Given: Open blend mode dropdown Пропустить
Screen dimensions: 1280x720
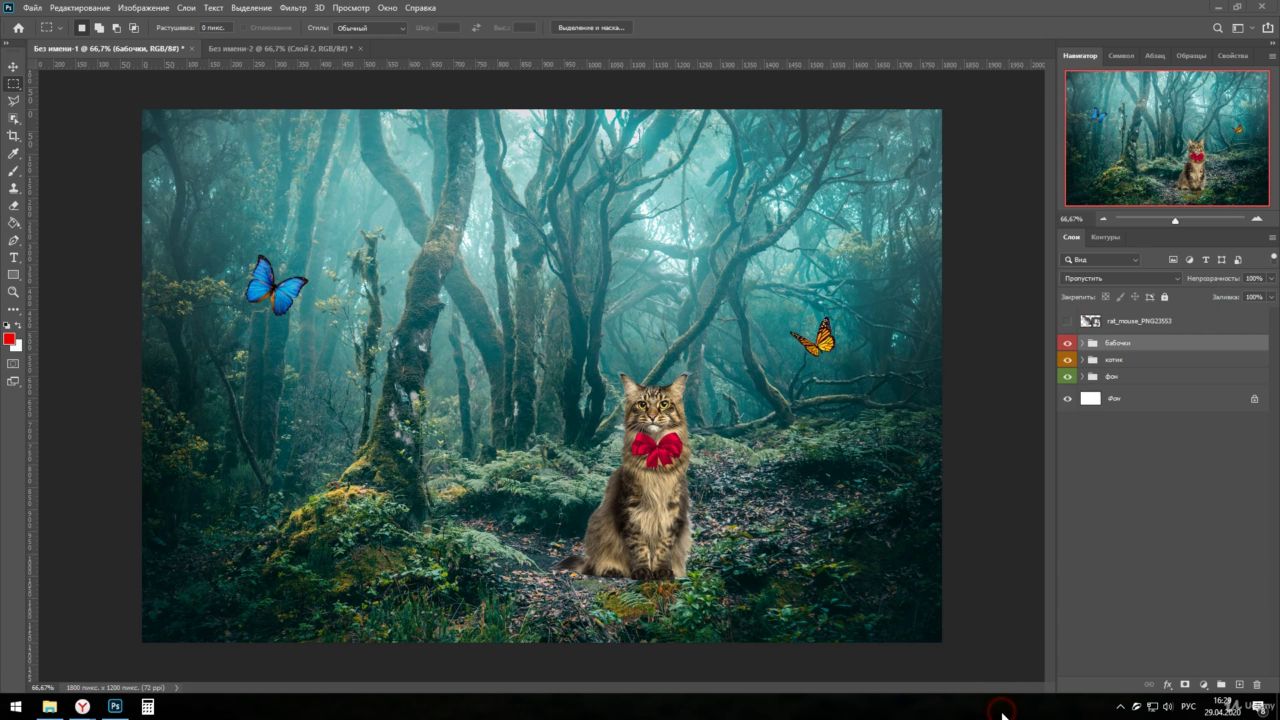Looking at the screenshot, I should tap(1121, 278).
